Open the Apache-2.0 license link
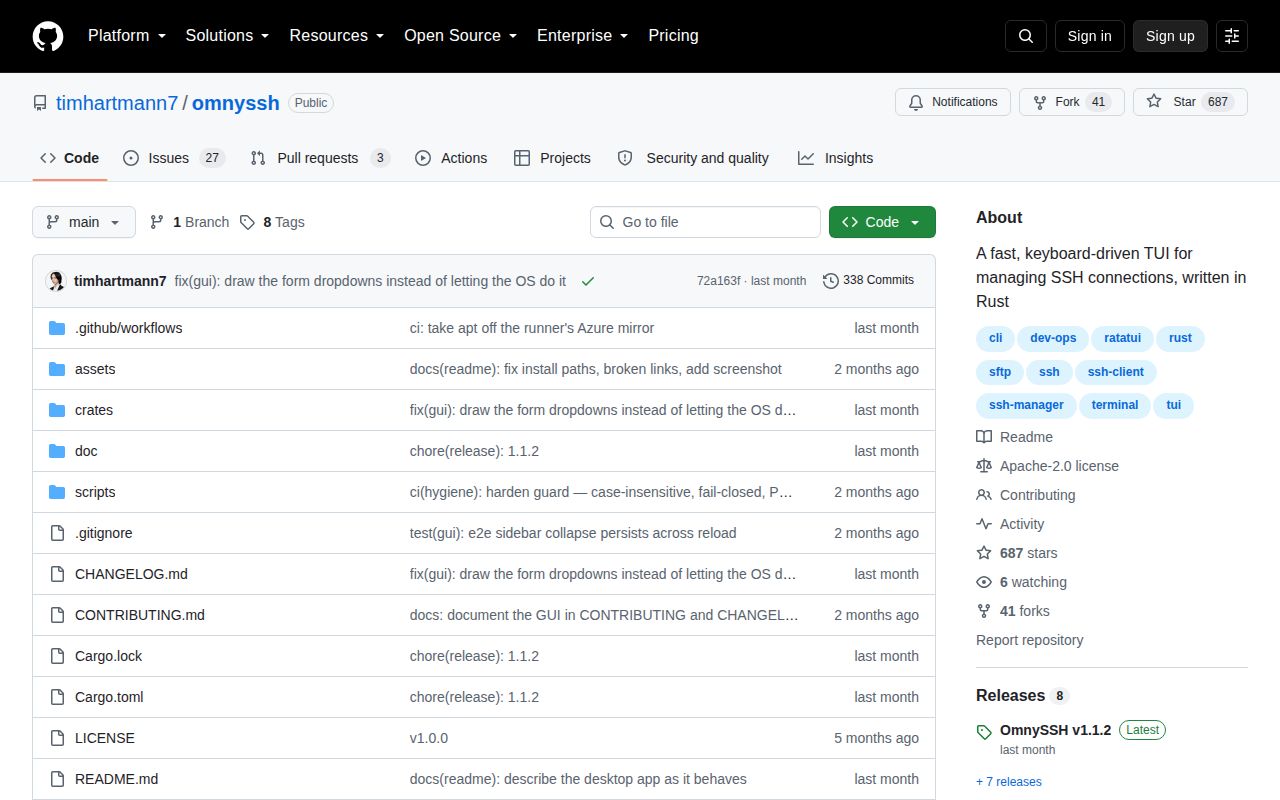 [1048, 466]
